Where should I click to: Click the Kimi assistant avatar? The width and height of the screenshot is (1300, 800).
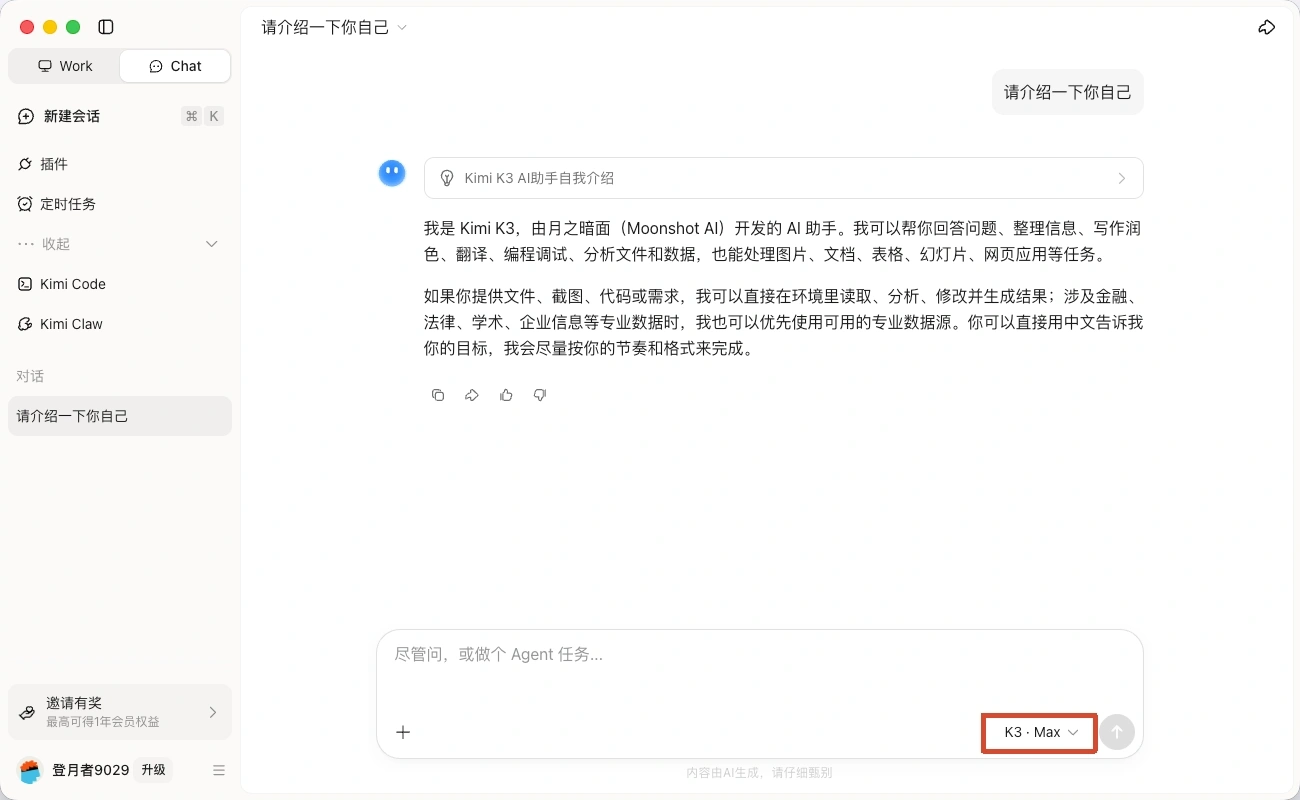pos(391,173)
